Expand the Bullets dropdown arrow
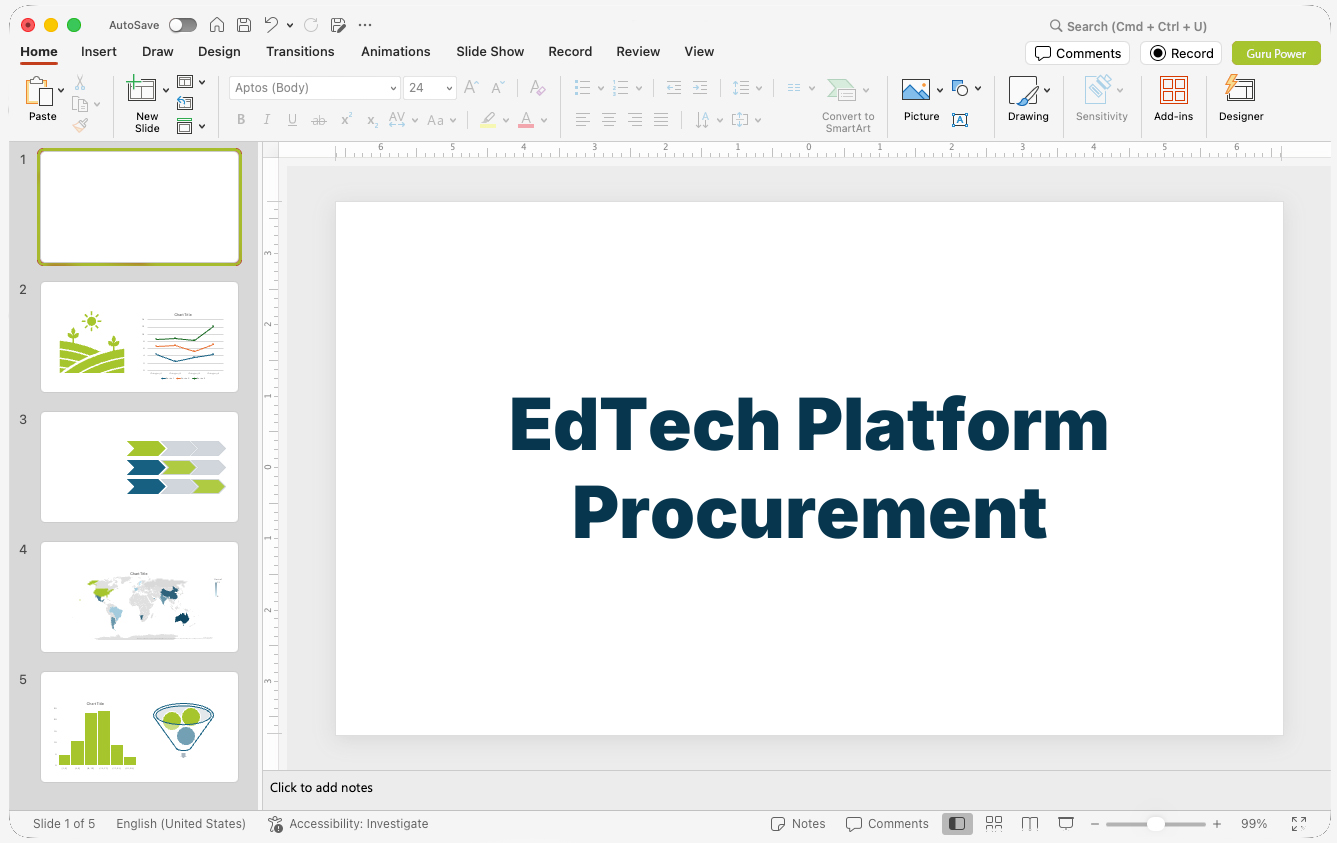The height and width of the screenshot is (843, 1337). click(x=601, y=88)
